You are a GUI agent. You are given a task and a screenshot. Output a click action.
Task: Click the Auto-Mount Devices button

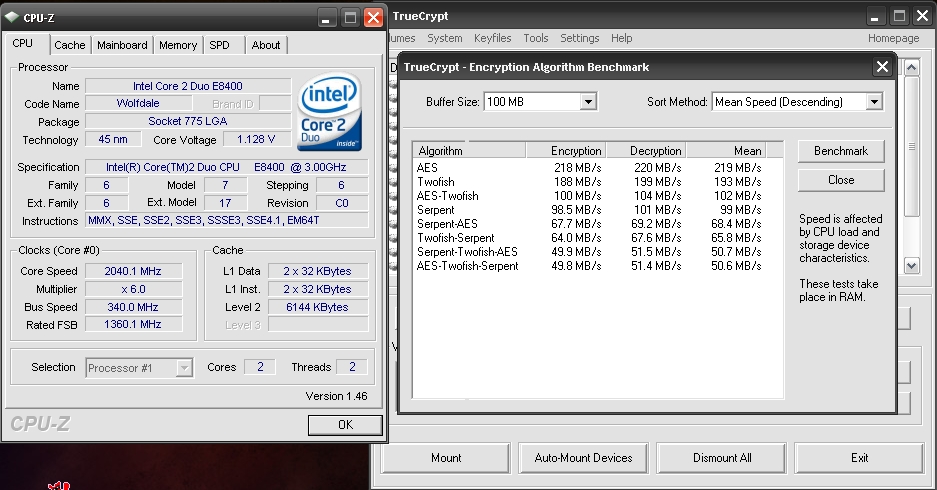583,458
